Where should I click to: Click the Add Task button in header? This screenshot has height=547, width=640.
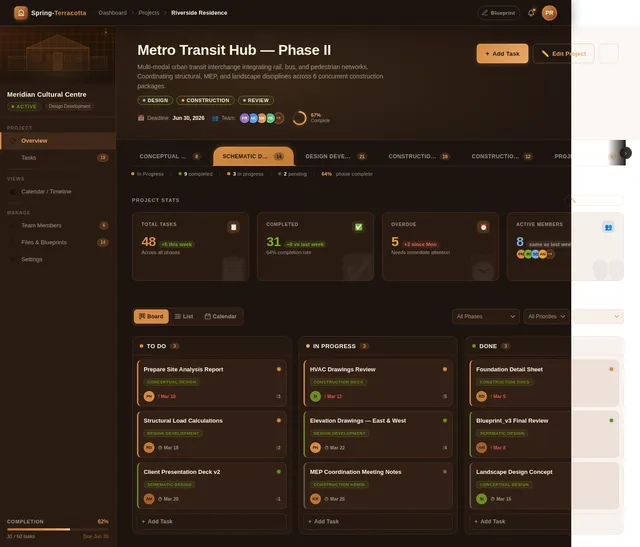[502, 53]
